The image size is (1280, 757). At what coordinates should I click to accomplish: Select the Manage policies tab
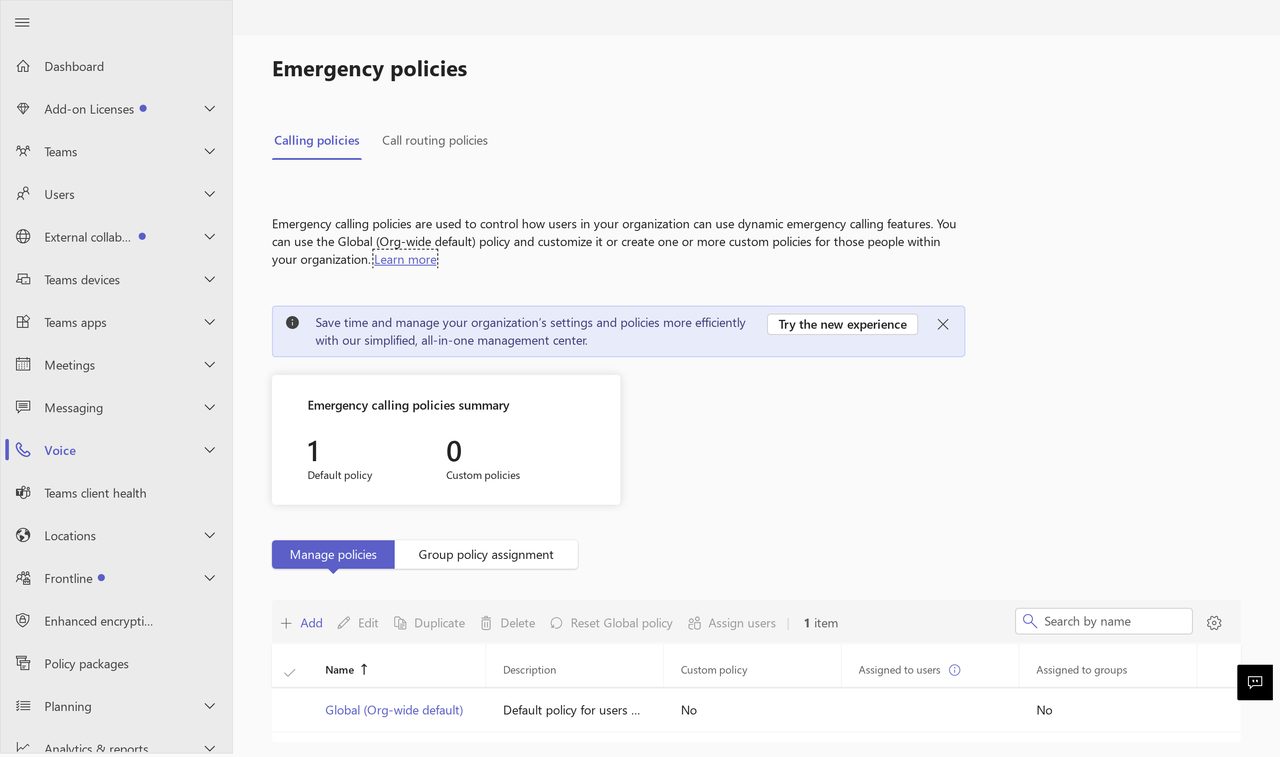click(333, 554)
